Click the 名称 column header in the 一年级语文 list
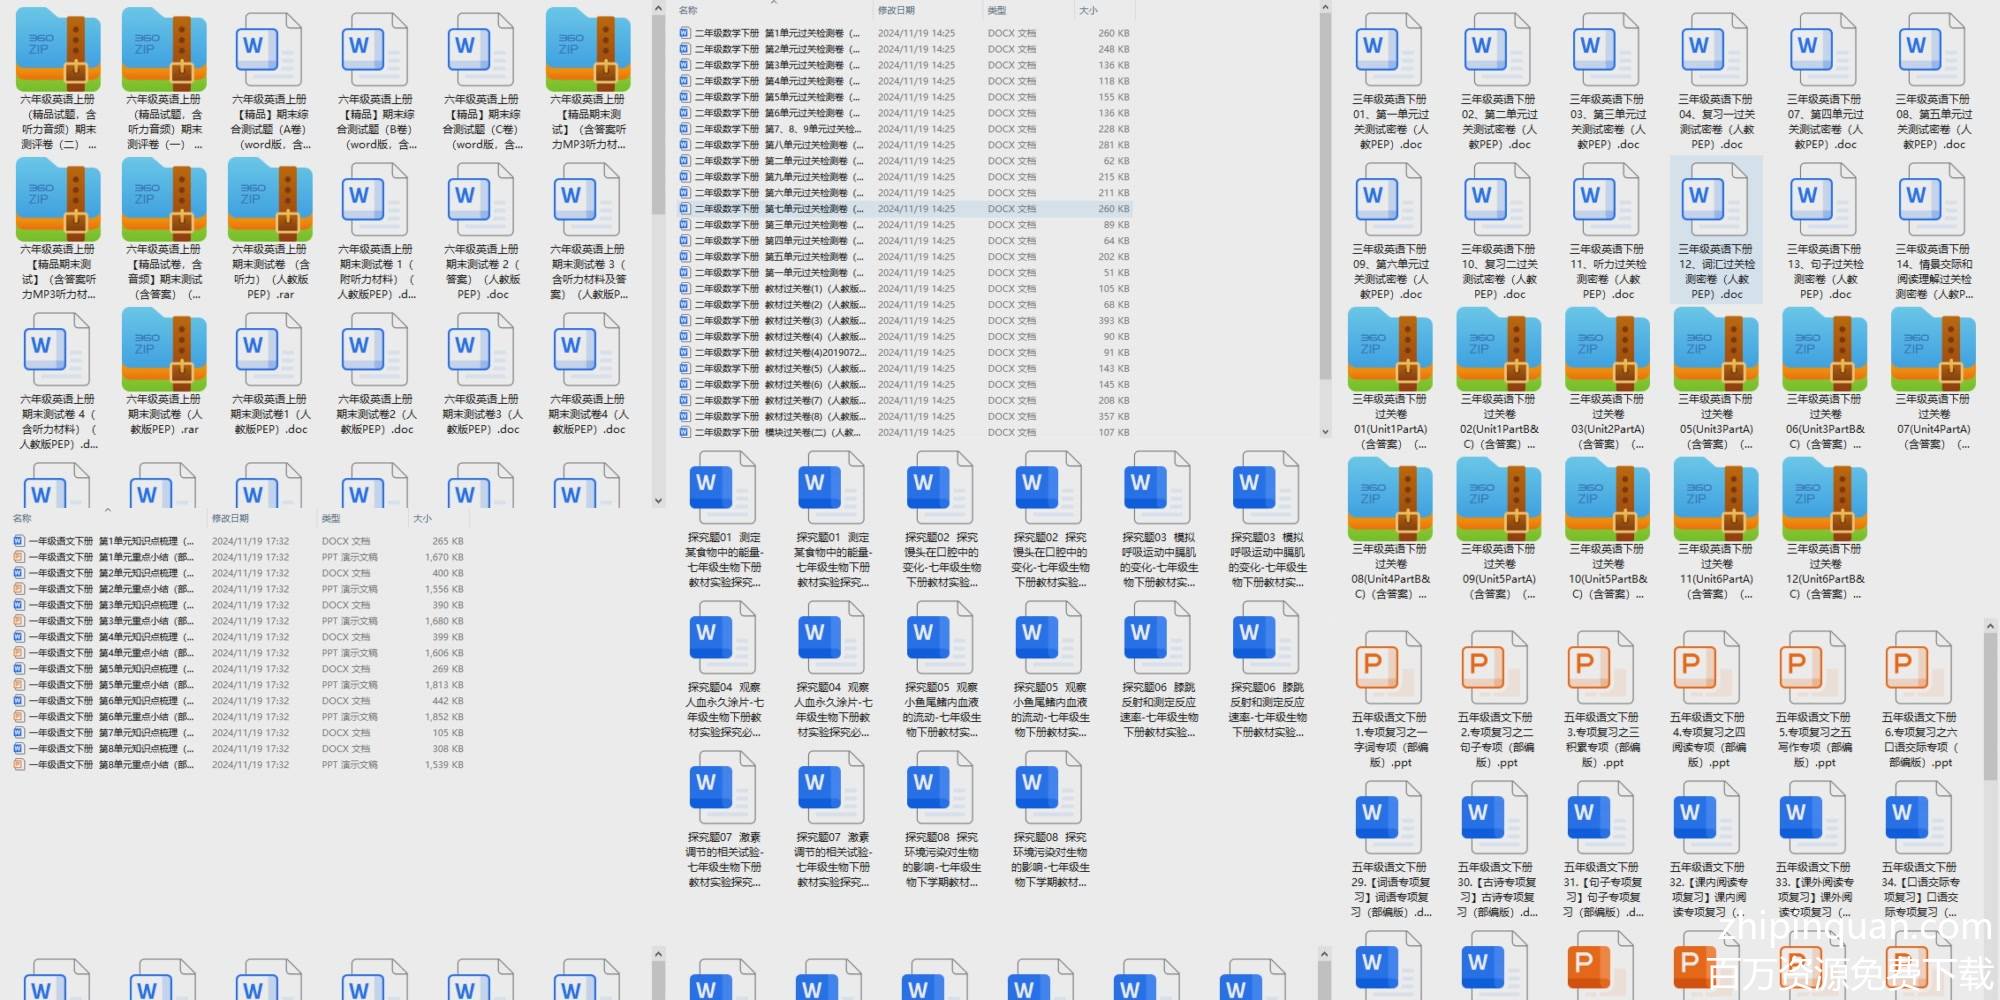Screen dimensions: 2000x1000 click(x=22, y=518)
